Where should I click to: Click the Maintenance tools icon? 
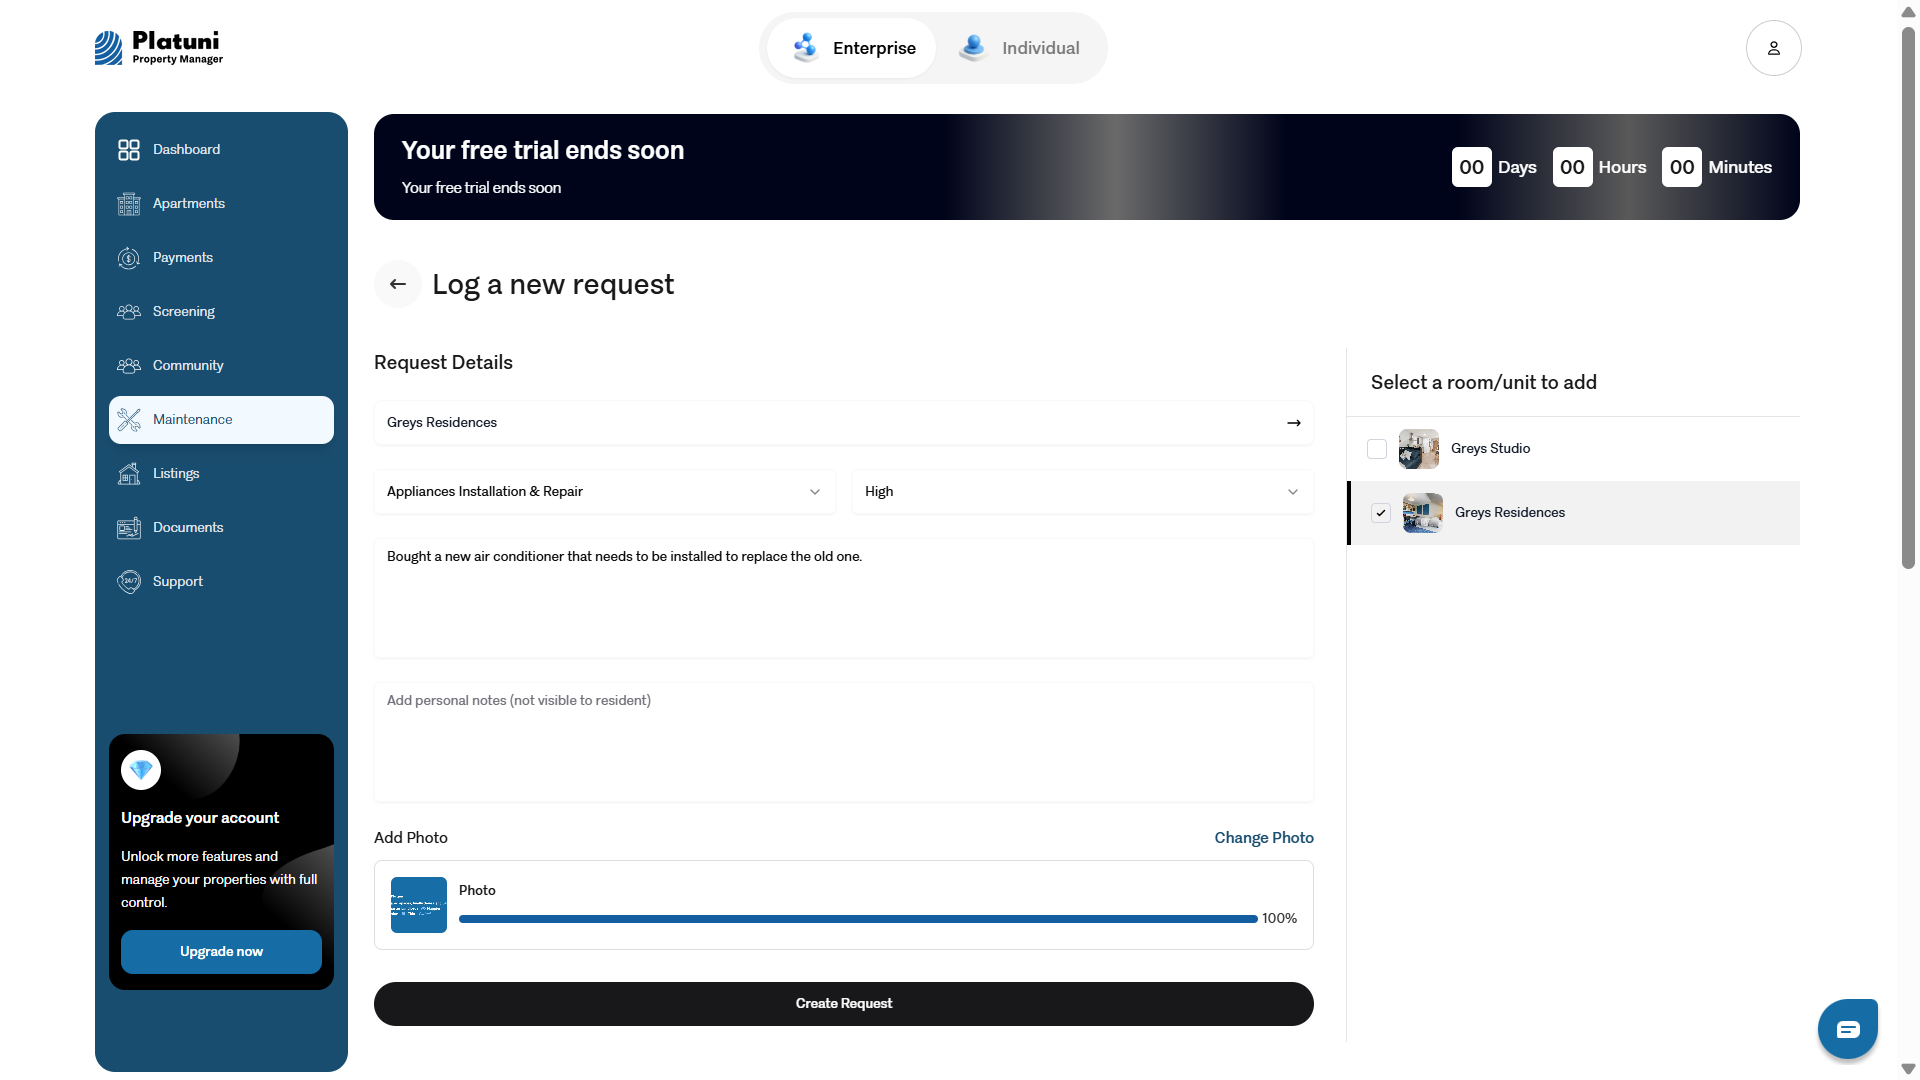tap(129, 420)
